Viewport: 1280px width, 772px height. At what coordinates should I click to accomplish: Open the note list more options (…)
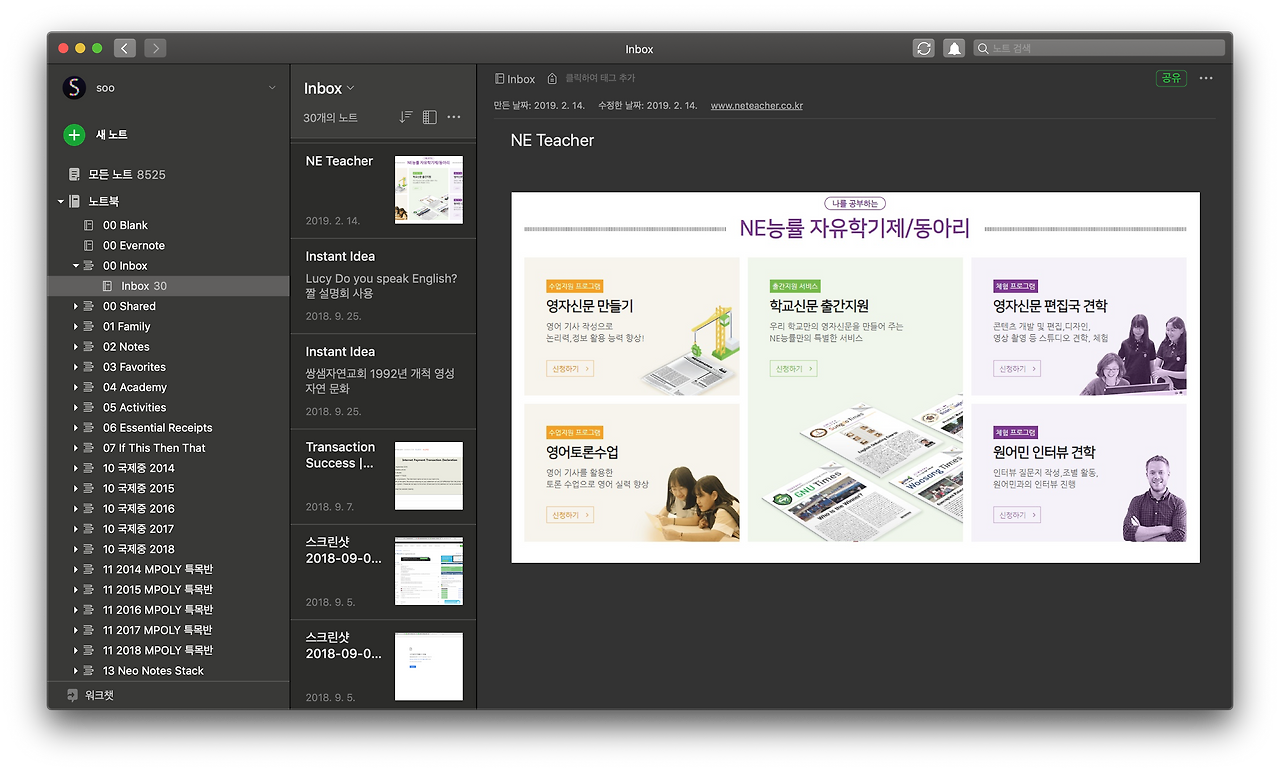454,117
